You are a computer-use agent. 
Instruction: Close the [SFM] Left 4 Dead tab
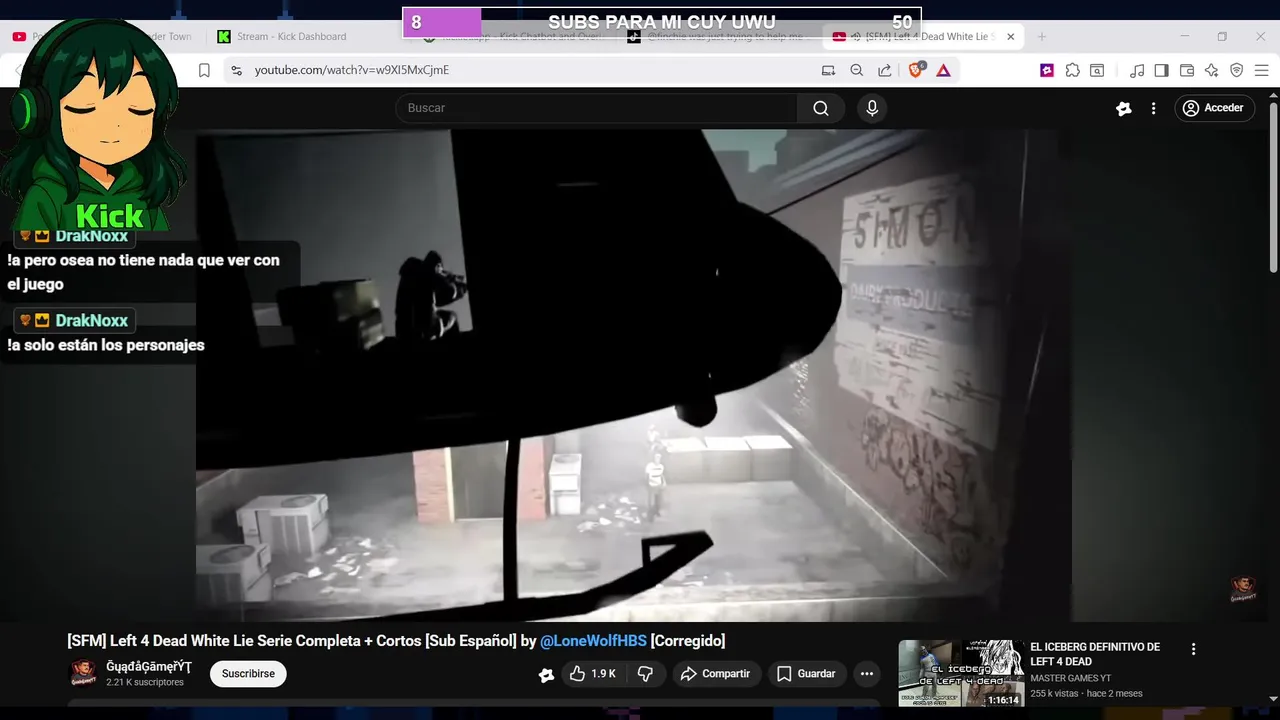1010,37
